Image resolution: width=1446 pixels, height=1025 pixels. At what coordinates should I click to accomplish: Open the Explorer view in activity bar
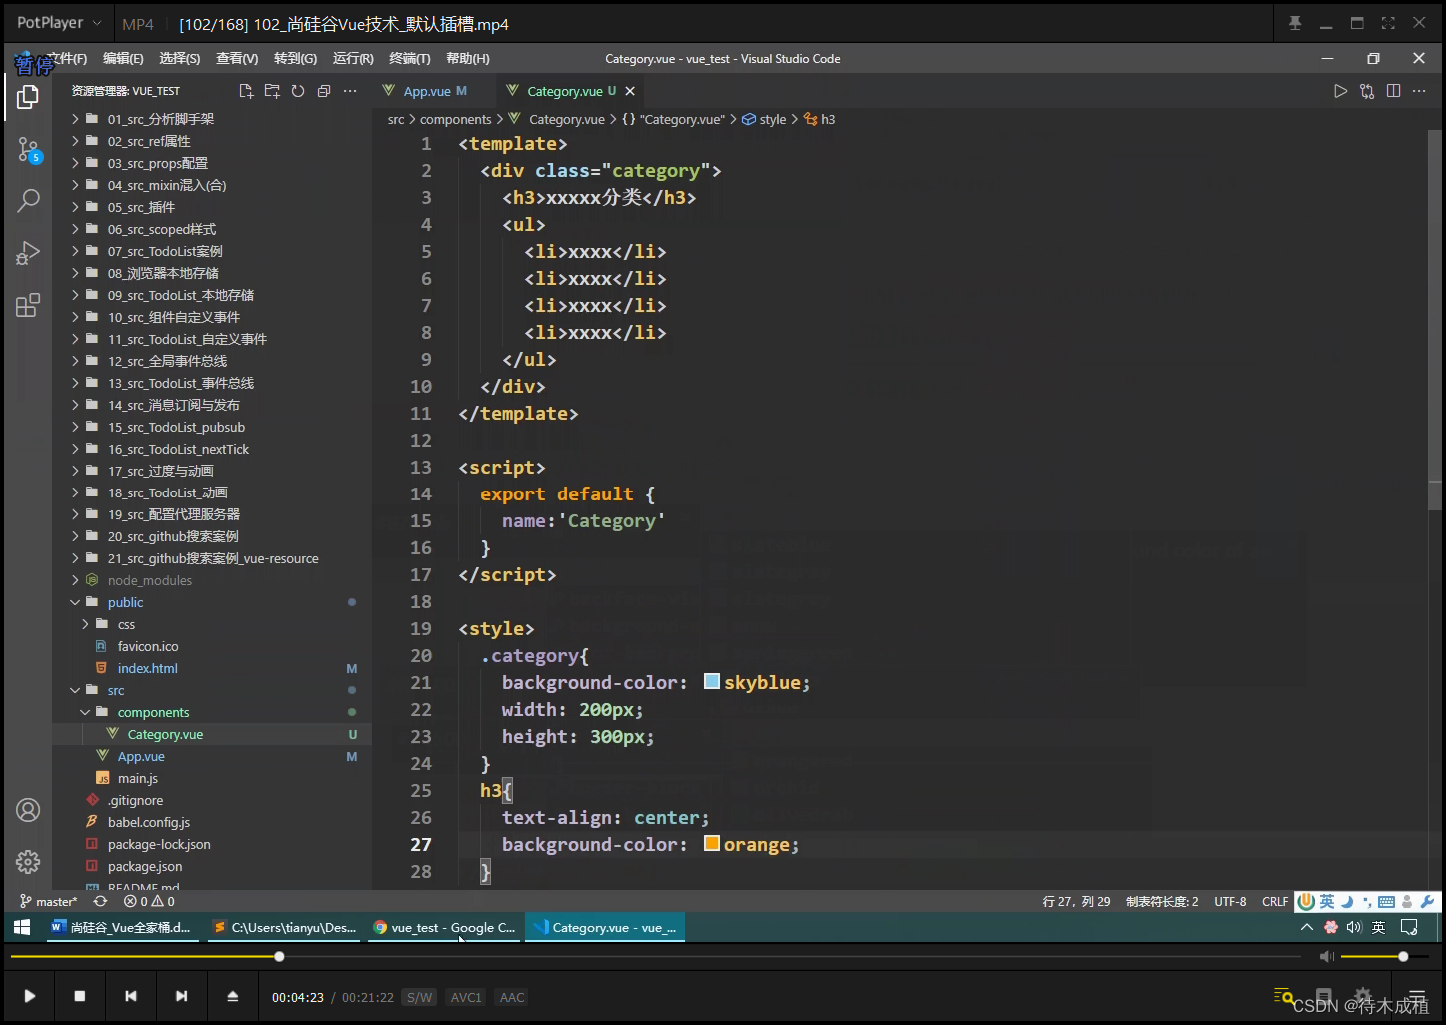(28, 97)
